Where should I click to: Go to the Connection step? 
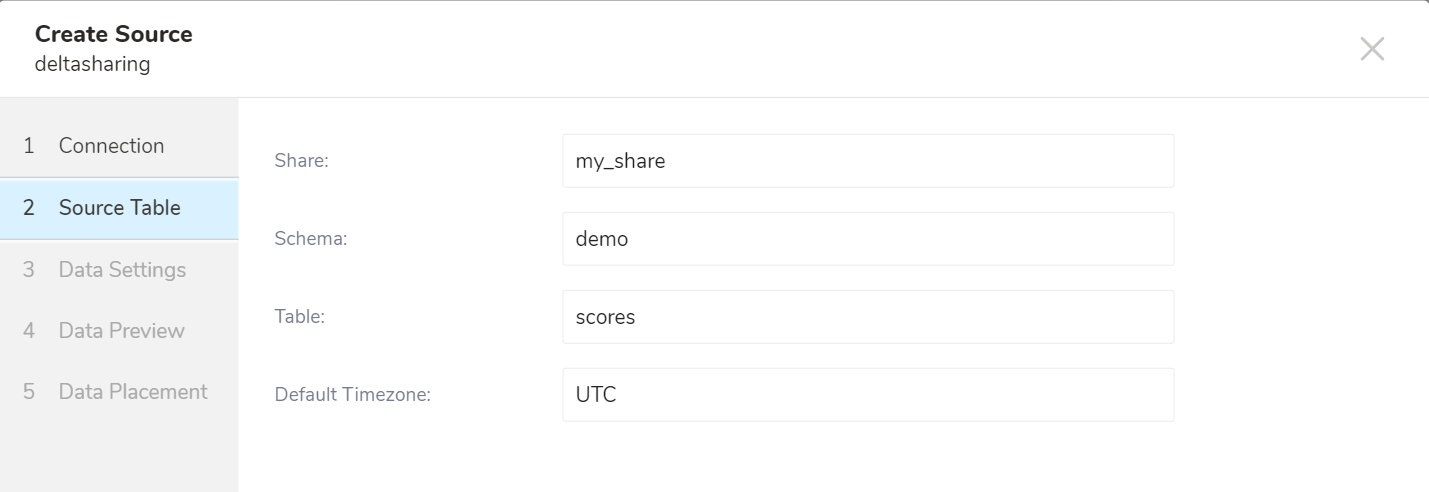(111, 146)
